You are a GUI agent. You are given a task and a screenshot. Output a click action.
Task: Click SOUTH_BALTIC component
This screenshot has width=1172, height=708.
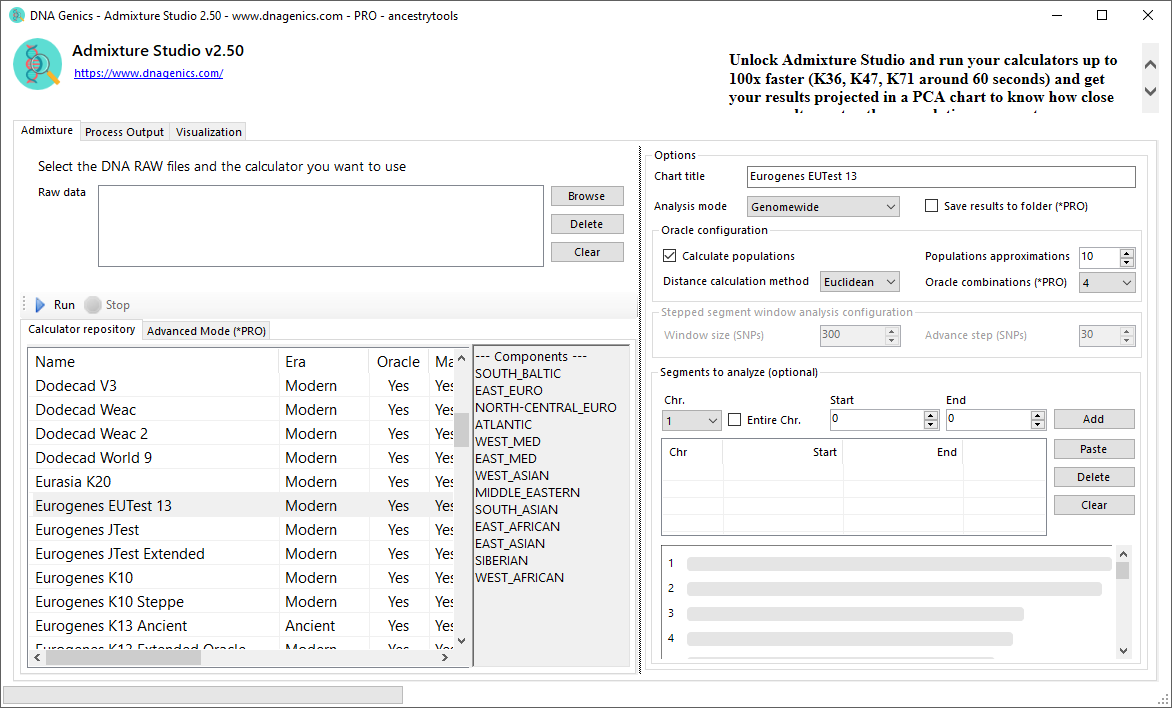(518, 374)
